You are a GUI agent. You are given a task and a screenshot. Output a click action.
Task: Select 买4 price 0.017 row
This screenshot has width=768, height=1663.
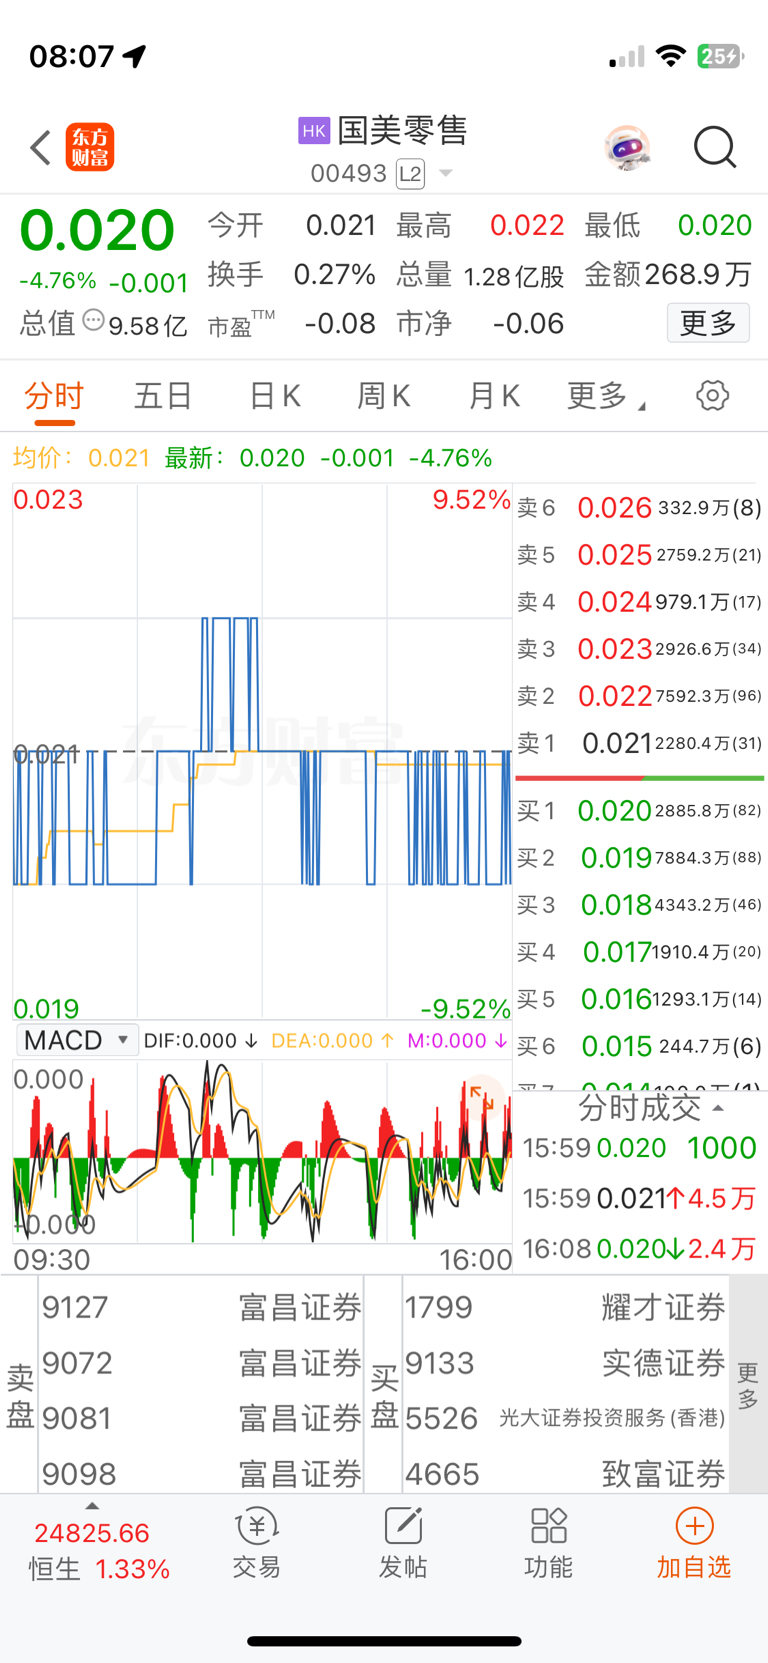pyautogui.click(x=639, y=952)
